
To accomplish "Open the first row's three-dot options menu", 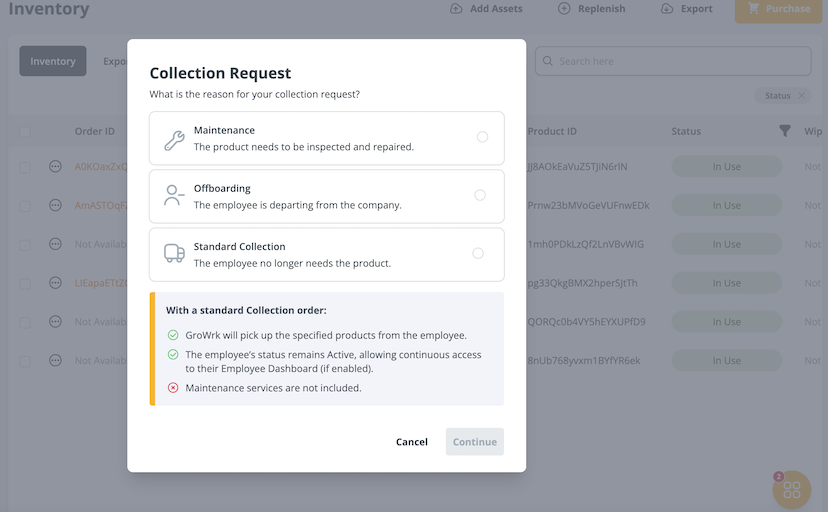I will click(x=56, y=166).
